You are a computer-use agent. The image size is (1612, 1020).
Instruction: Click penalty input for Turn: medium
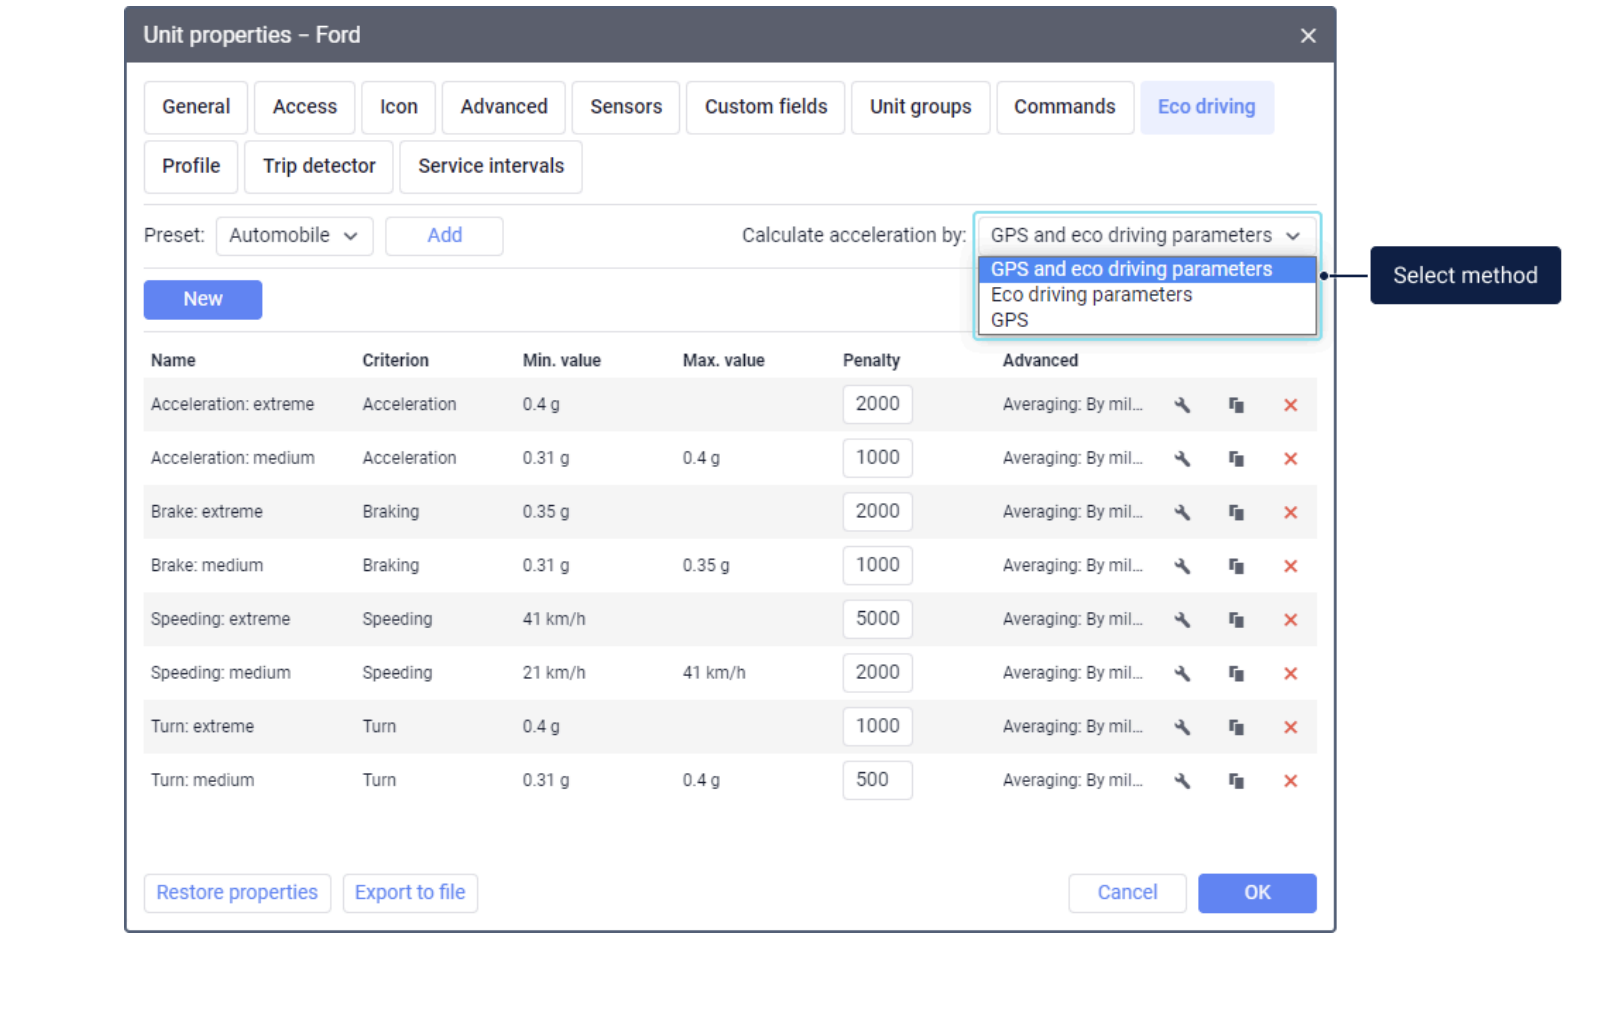point(877,780)
